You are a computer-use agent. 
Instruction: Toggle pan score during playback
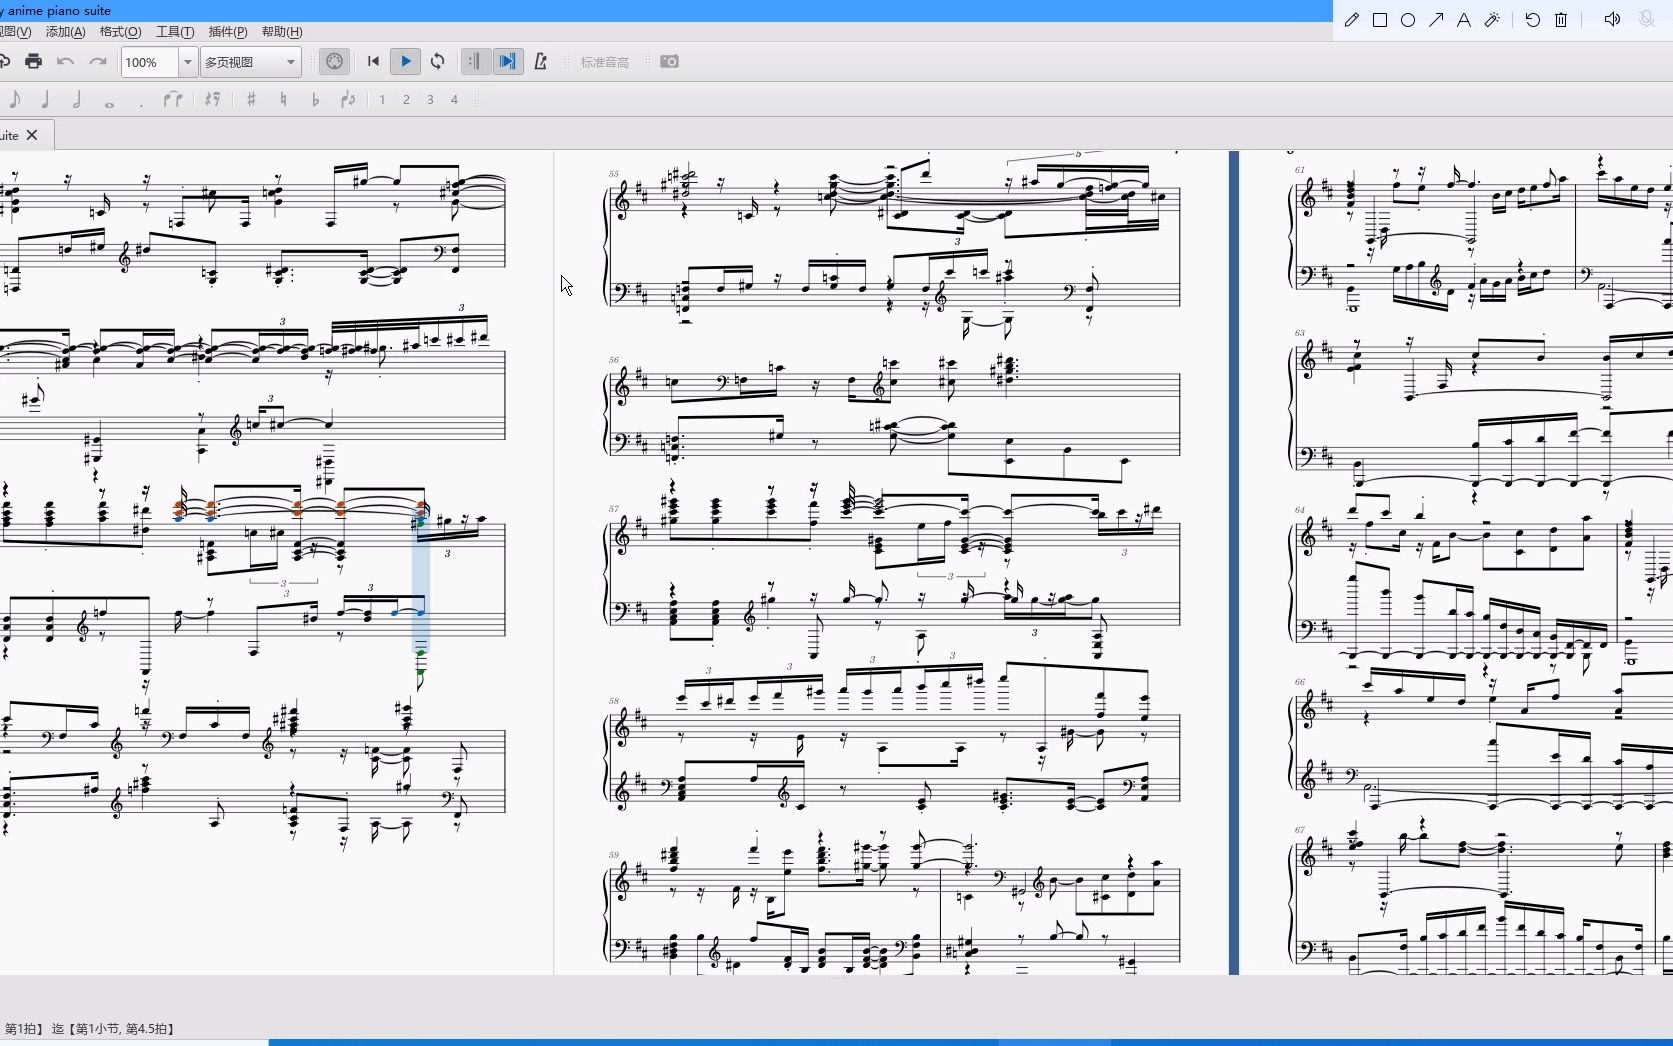508,62
